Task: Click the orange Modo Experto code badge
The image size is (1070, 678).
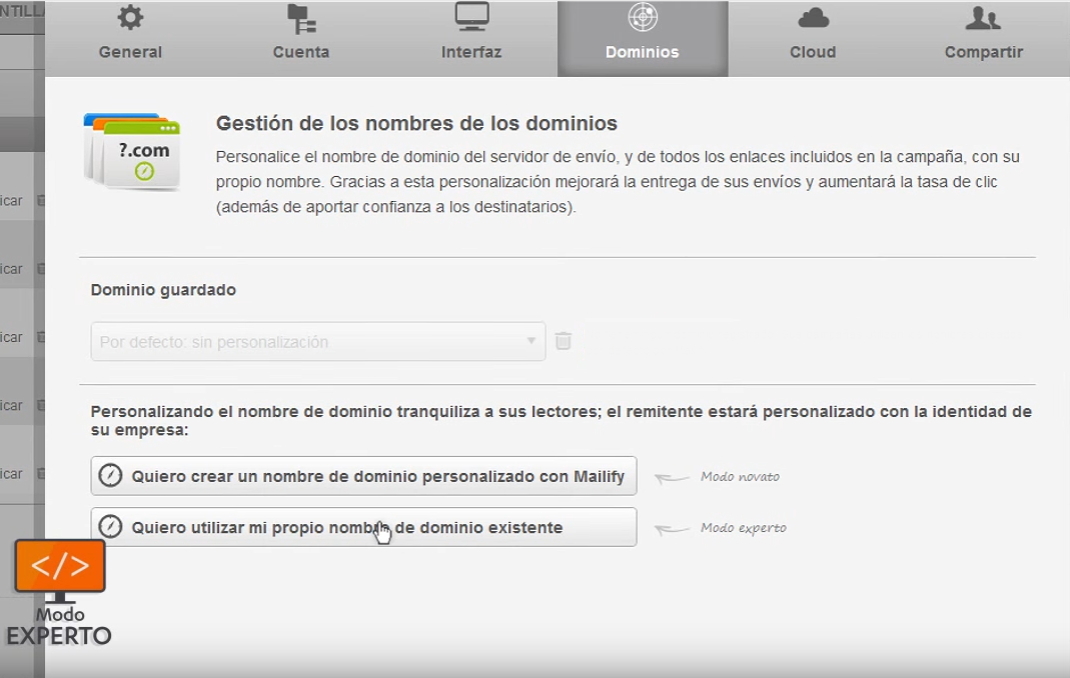Action: point(60,566)
